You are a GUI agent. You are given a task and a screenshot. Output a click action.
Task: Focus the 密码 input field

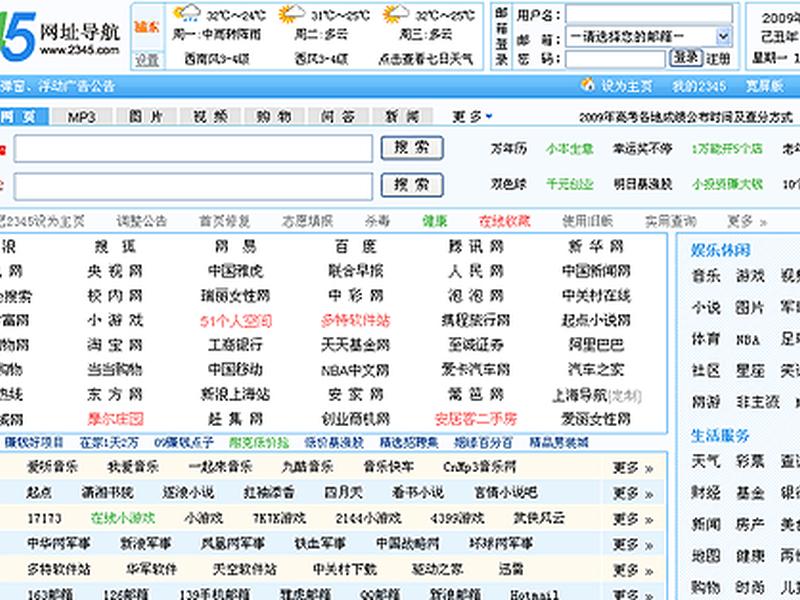click(x=615, y=59)
